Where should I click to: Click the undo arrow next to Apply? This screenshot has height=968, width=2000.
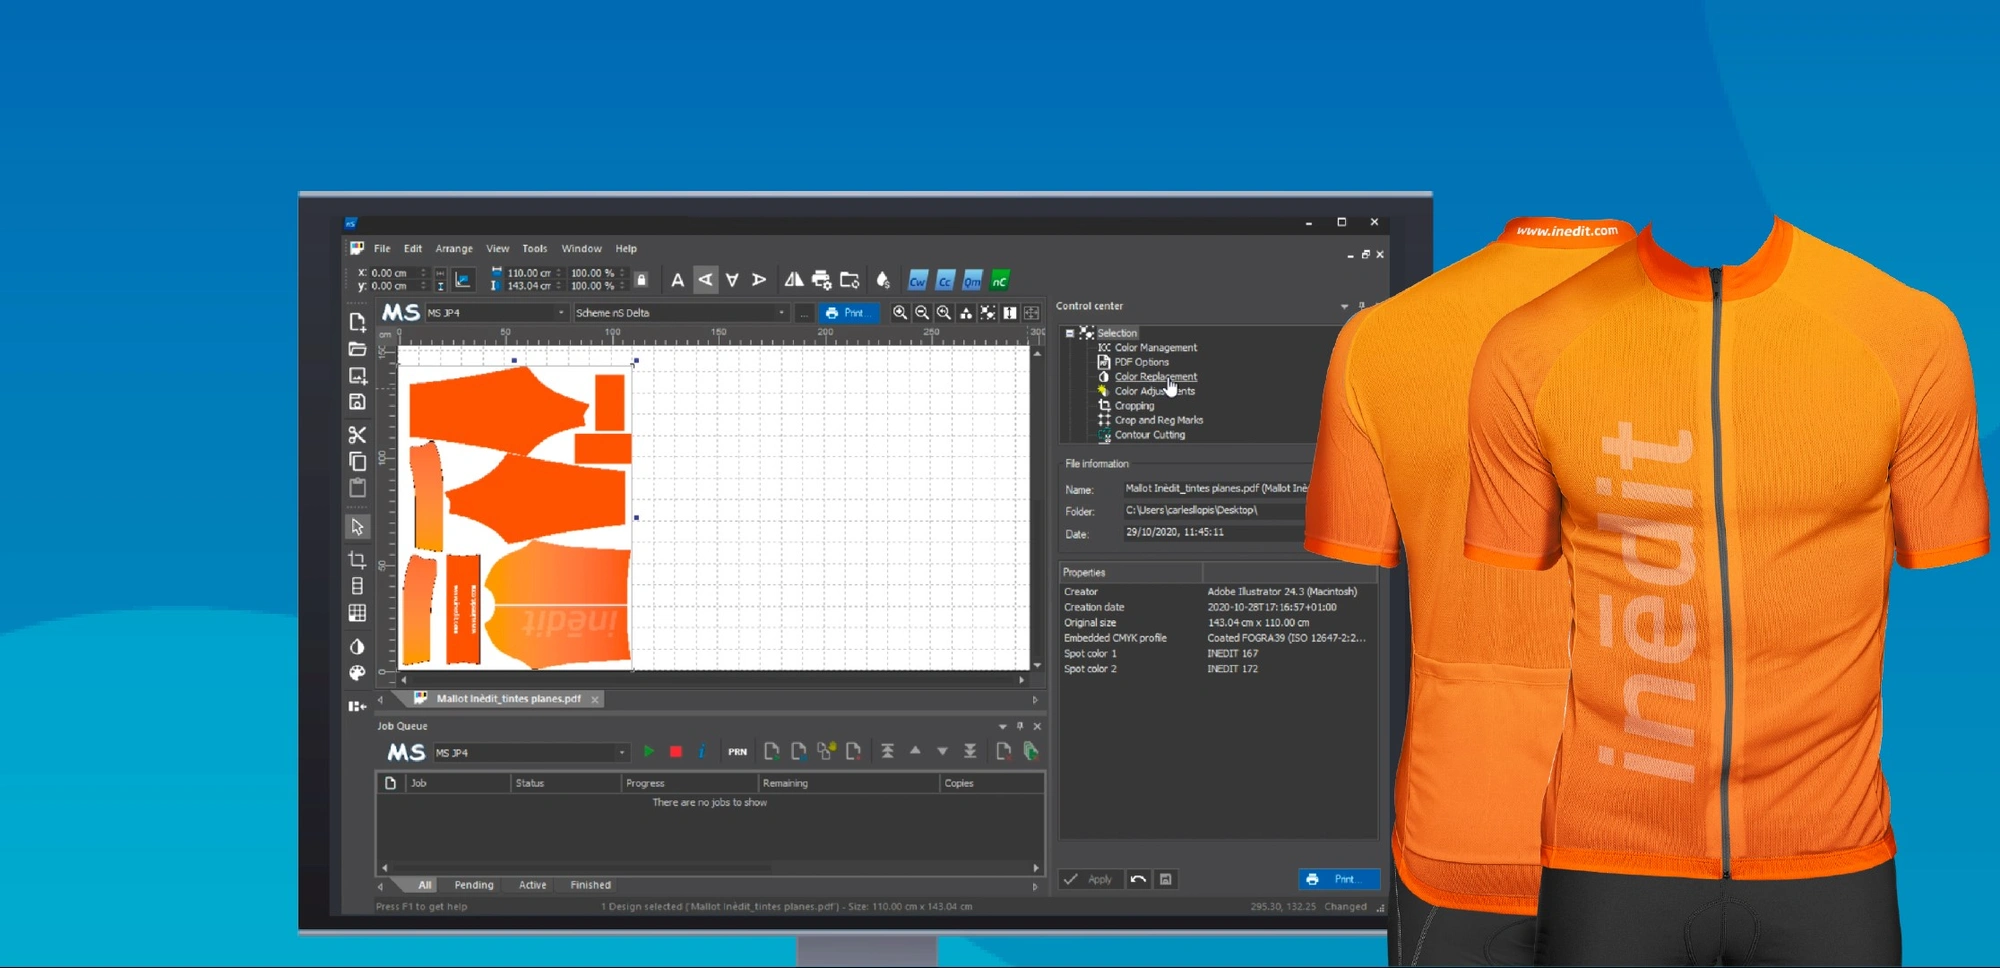point(1138,879)
